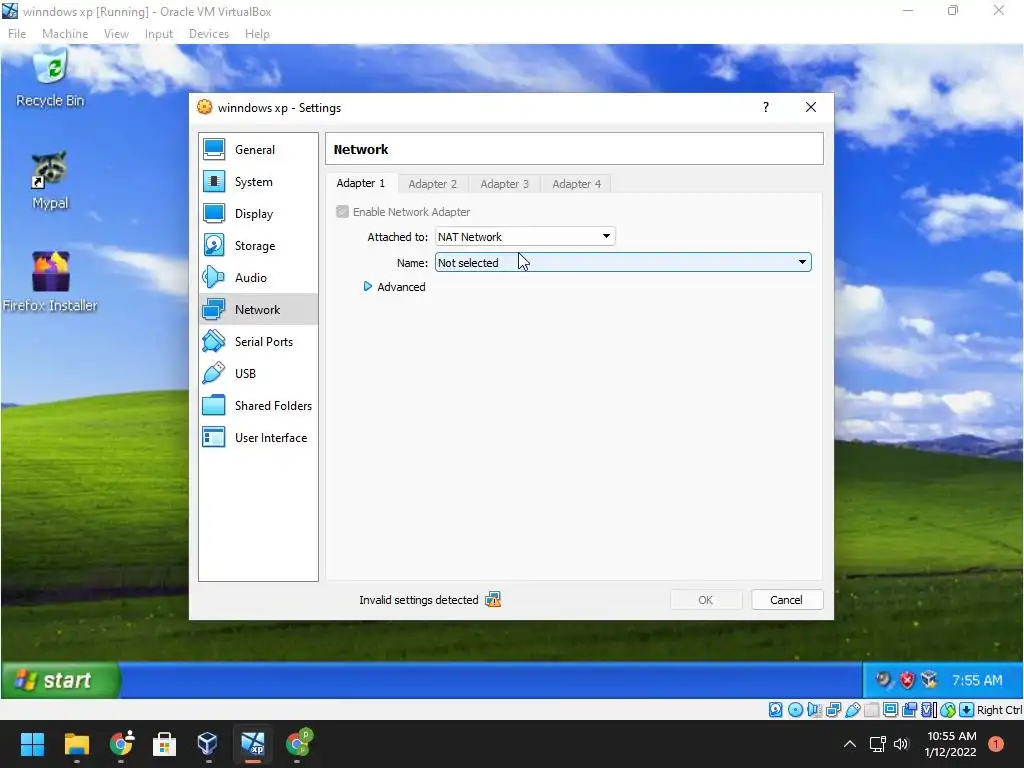Open File Explorer from host taskbar
This screenshot has width=1024, height=768.
pyautogui.click(x=76, y=744)
